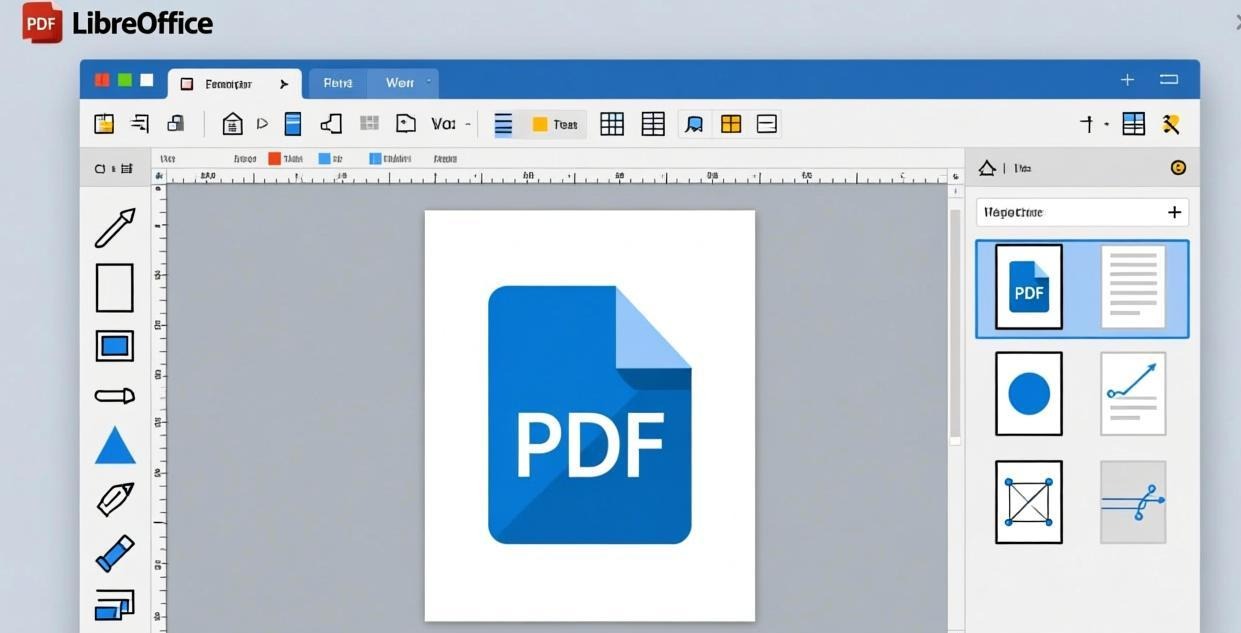Click the side panel search input field
Screen dimensions: 1241x633
(x=1082, y=212)
